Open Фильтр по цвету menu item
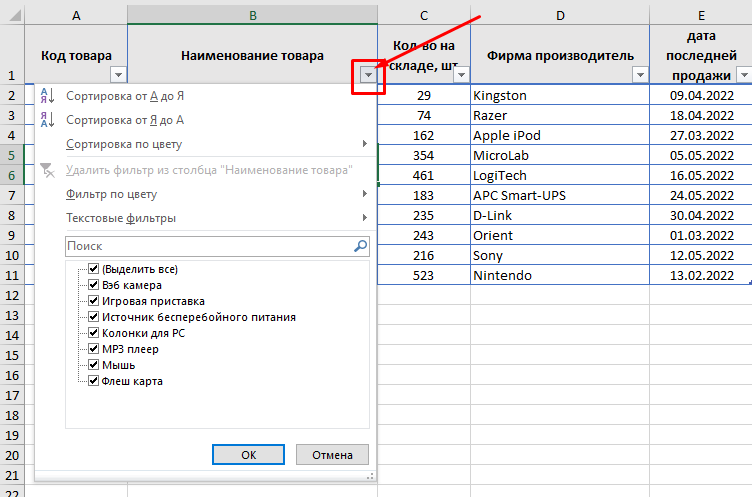 (x=206, y=194)
